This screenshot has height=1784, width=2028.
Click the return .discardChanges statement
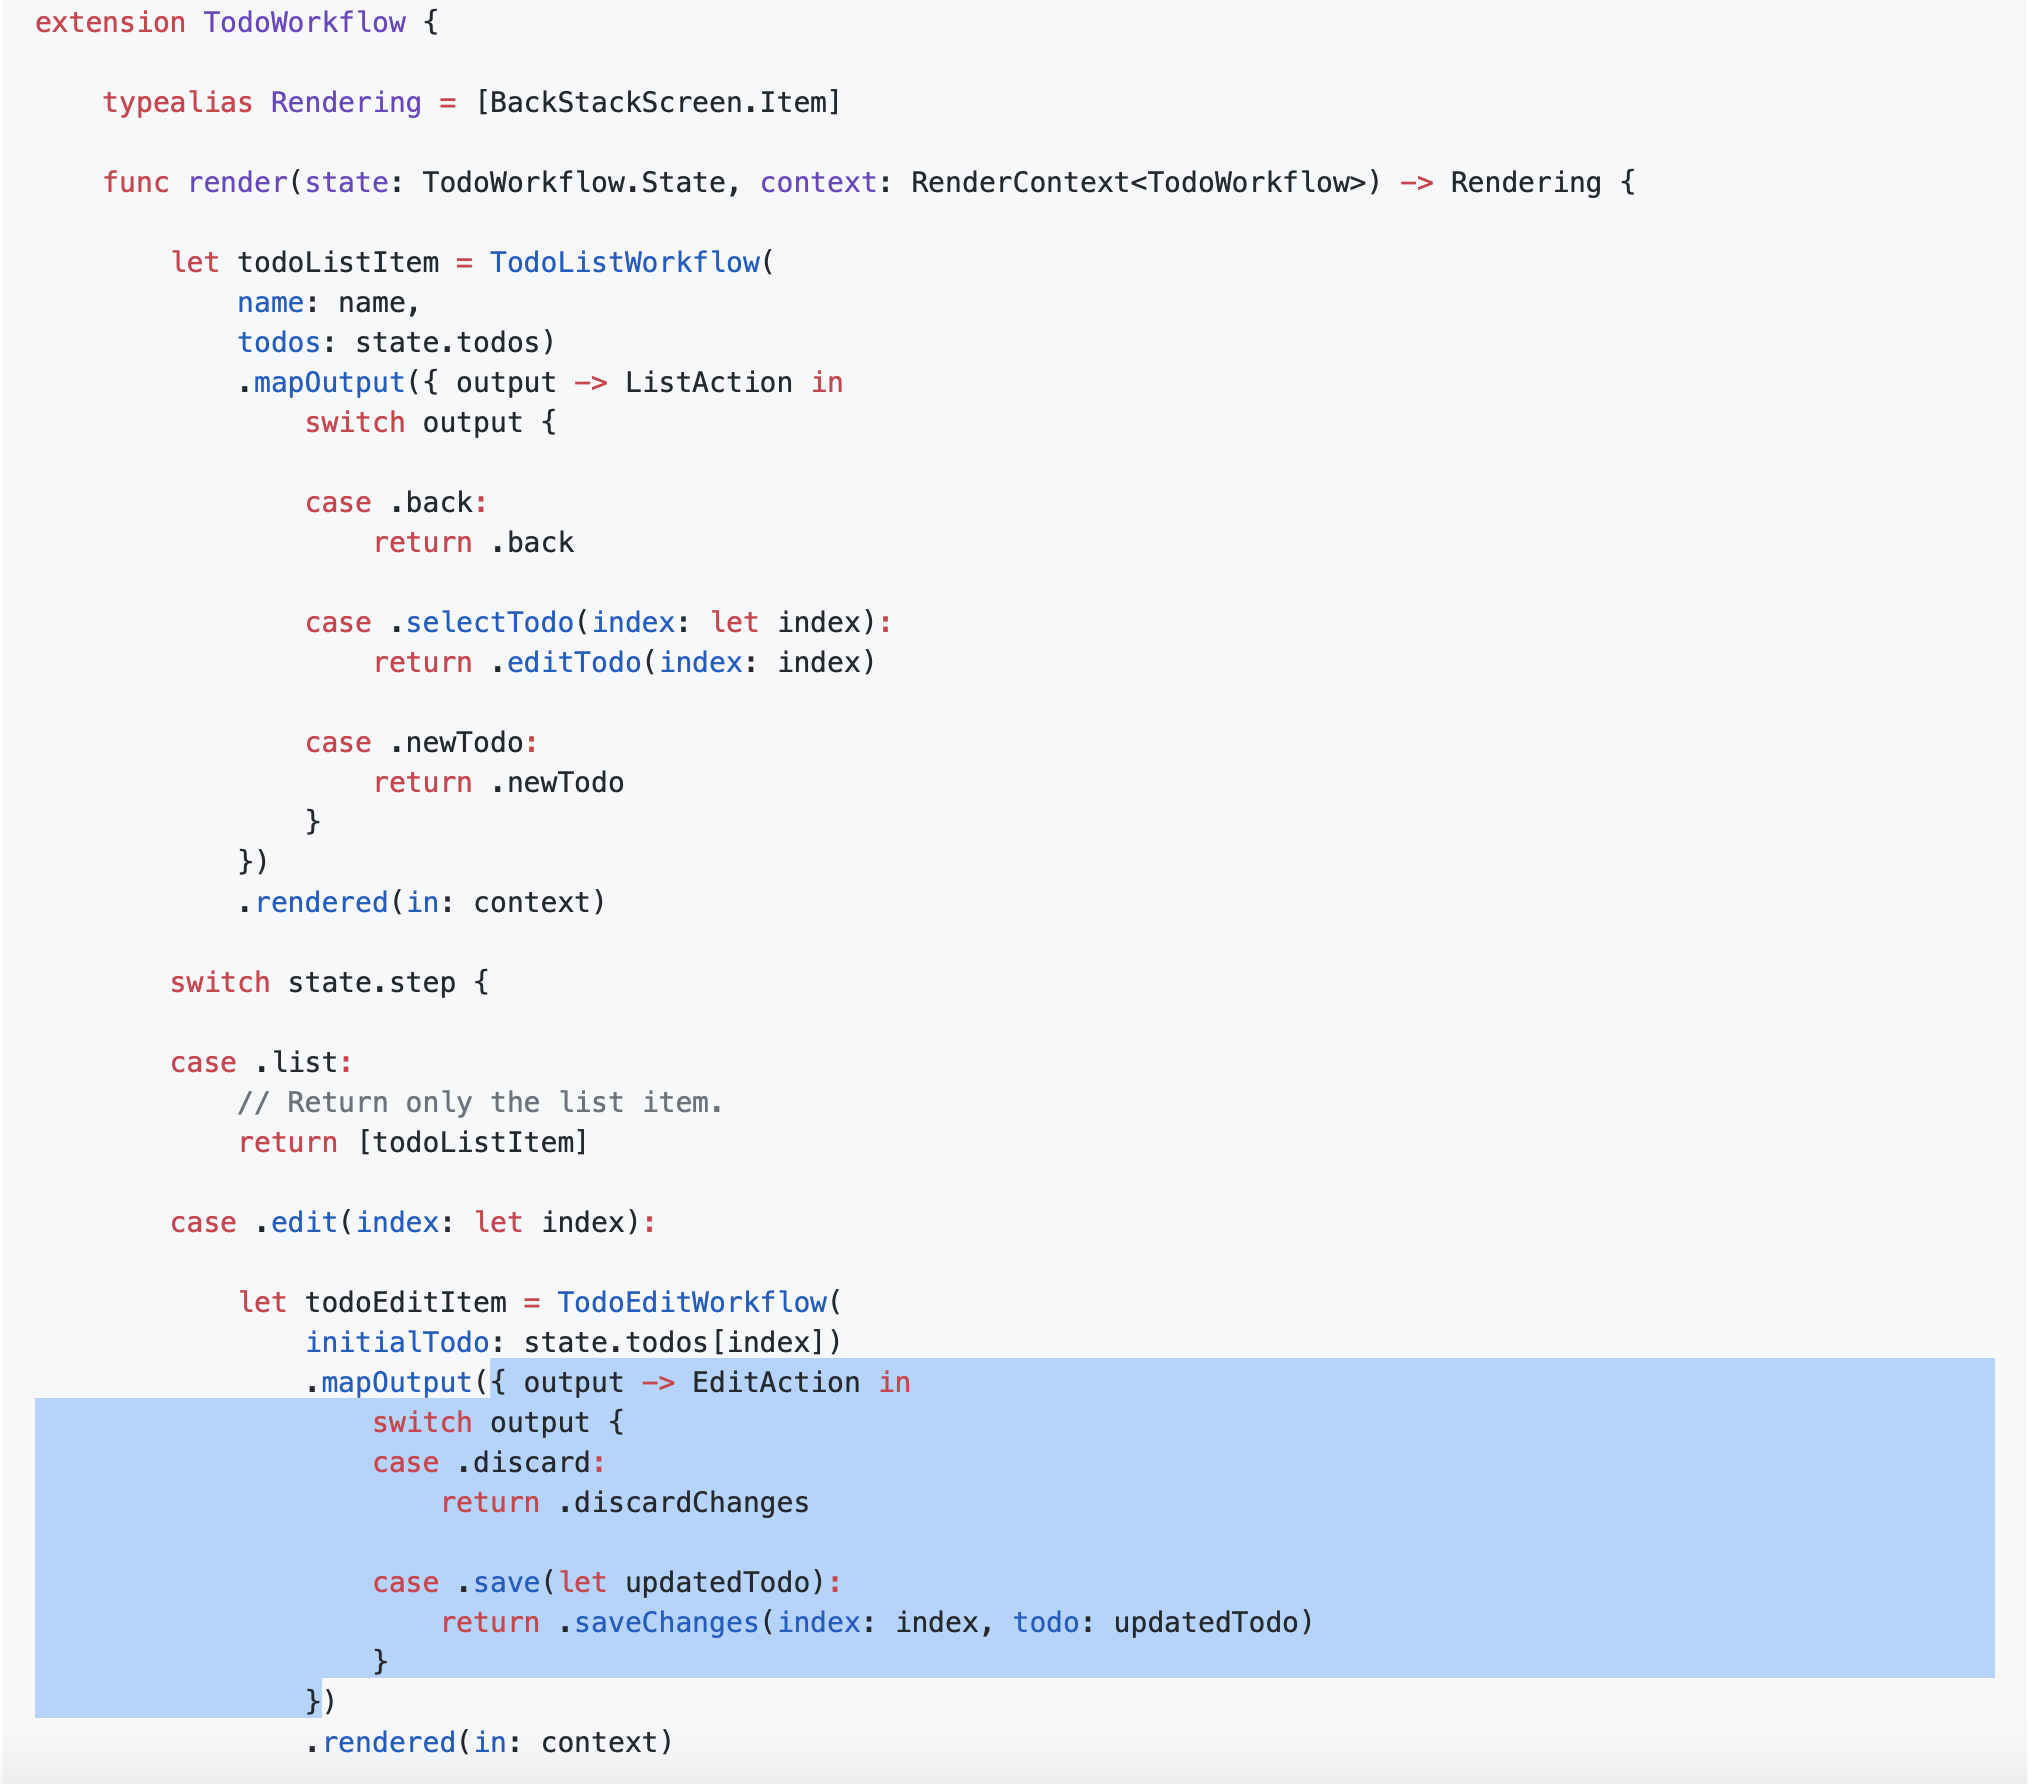click(625, 1501)
